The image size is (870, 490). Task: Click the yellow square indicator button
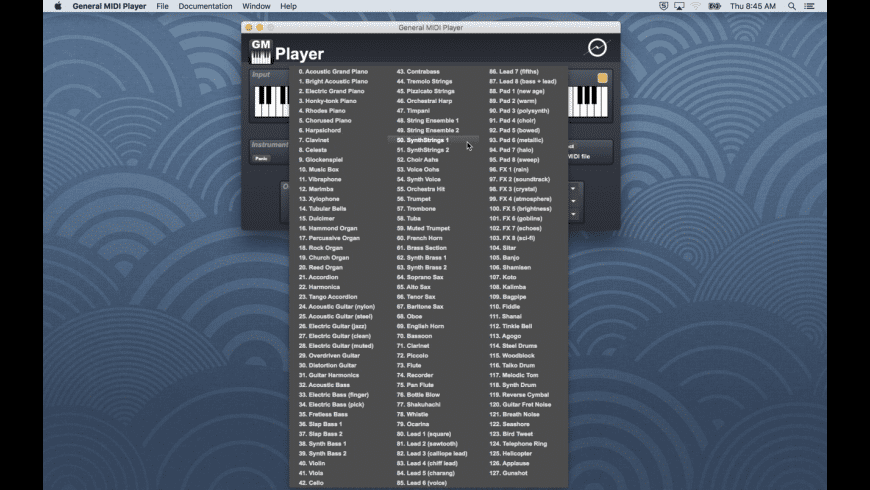pyautogui.click(x=603, y=78)
